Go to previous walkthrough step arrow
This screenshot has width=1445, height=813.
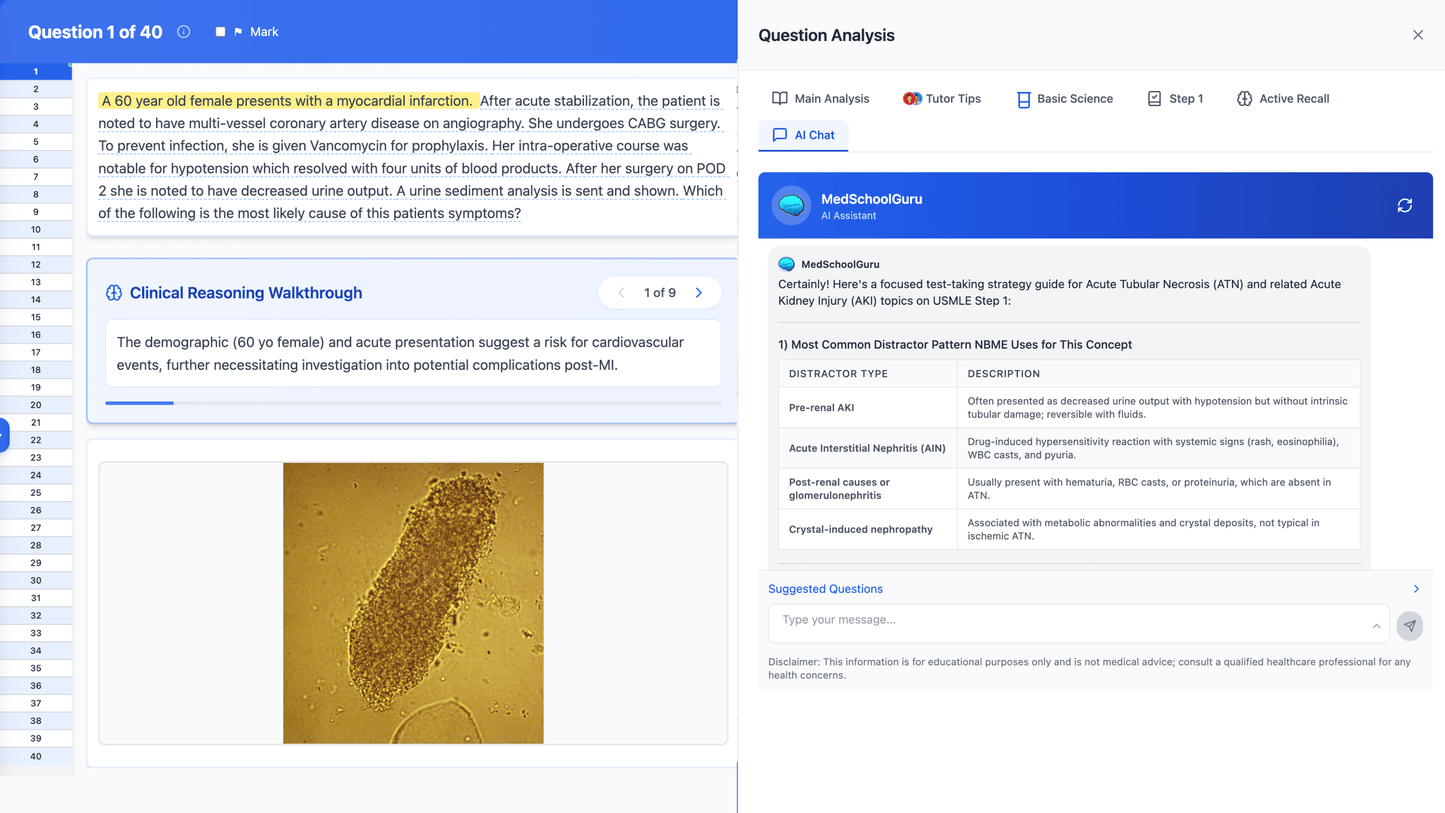[x=621, y=293]
